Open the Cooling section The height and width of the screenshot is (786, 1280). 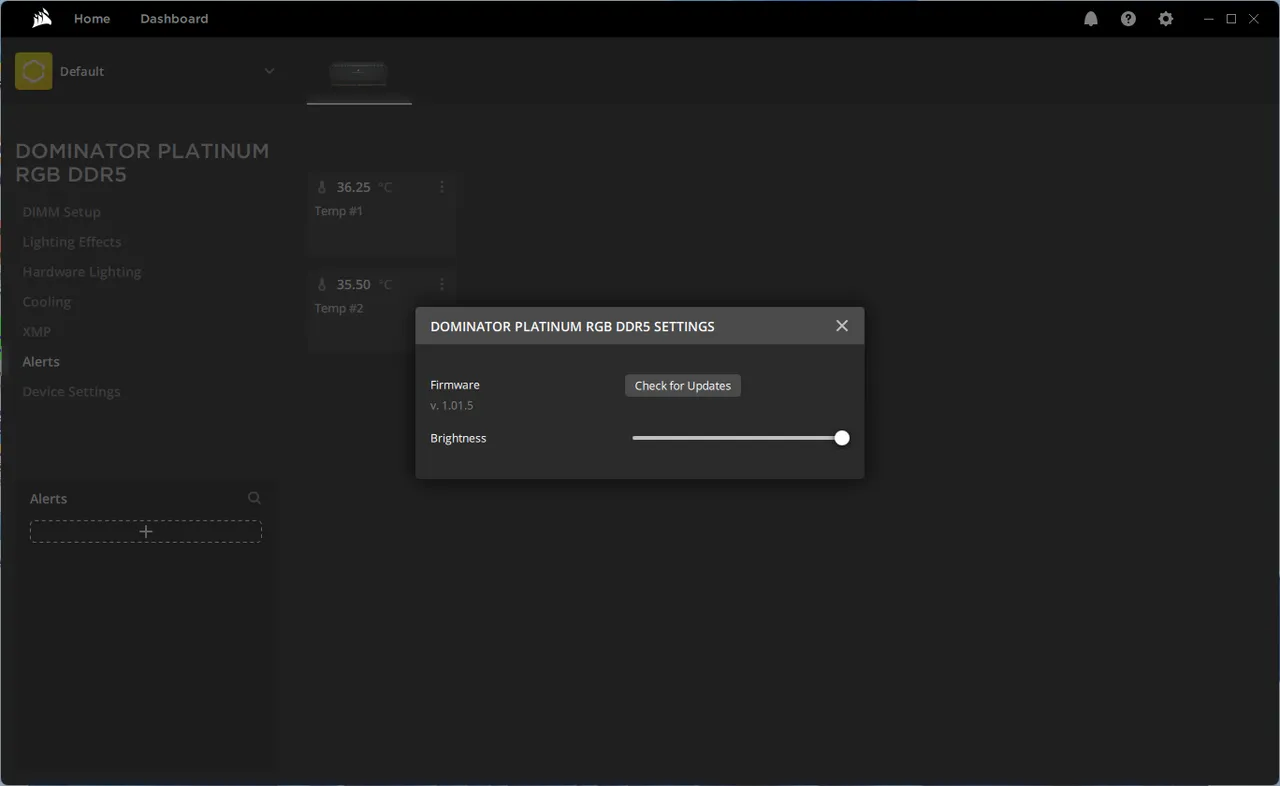point(47,302)
